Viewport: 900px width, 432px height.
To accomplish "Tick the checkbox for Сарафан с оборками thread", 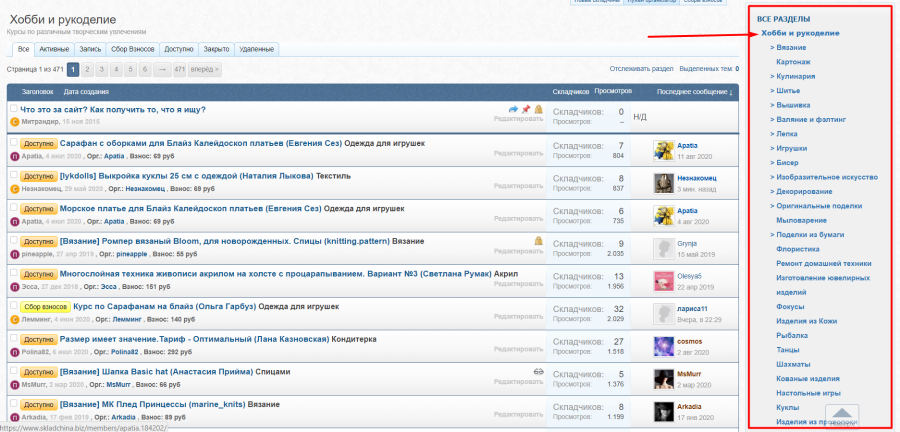I will click(14, 142).
